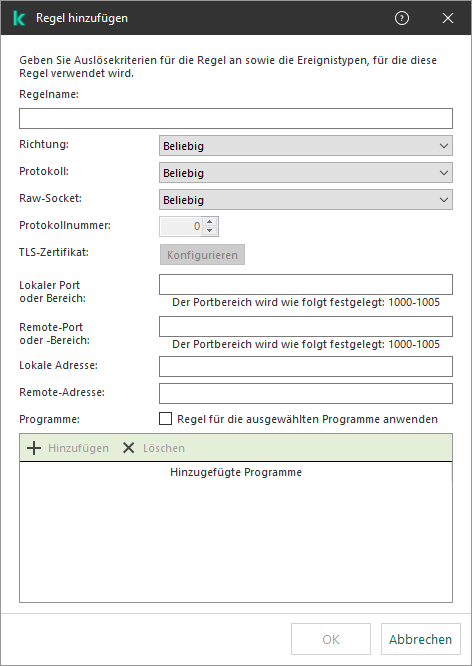The image size is (472, 666).
Task: Click the Abbrechen button
Action: [421, 639]
